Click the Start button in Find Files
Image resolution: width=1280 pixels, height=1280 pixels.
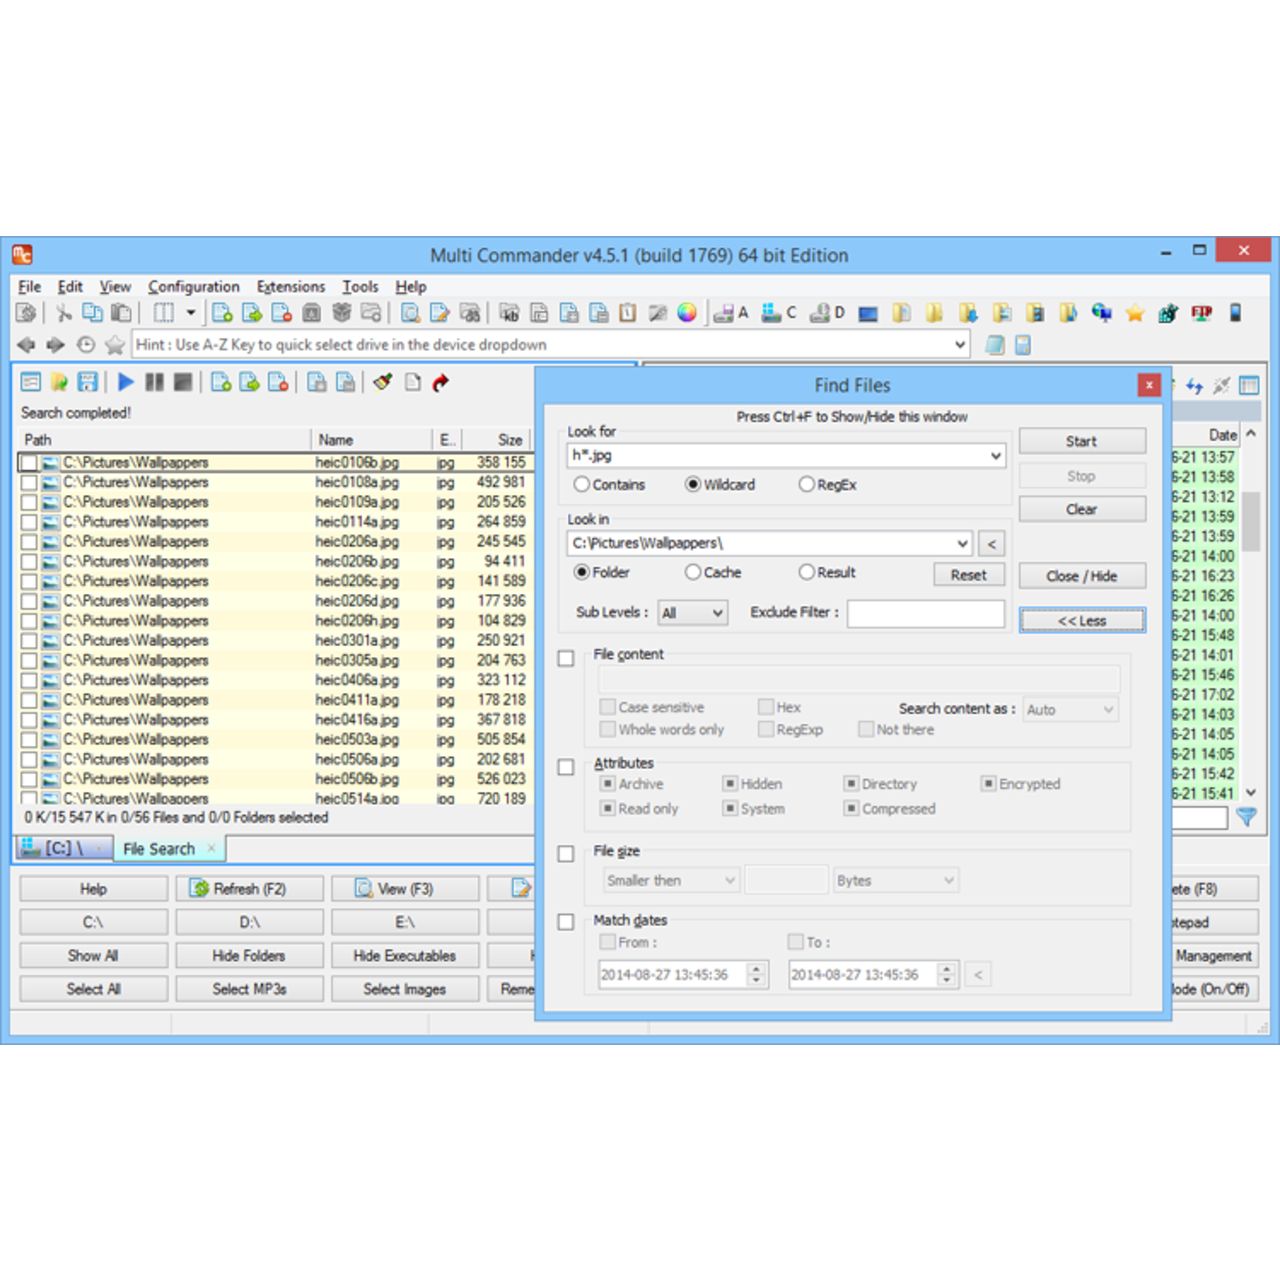(x=1081, y=441)
